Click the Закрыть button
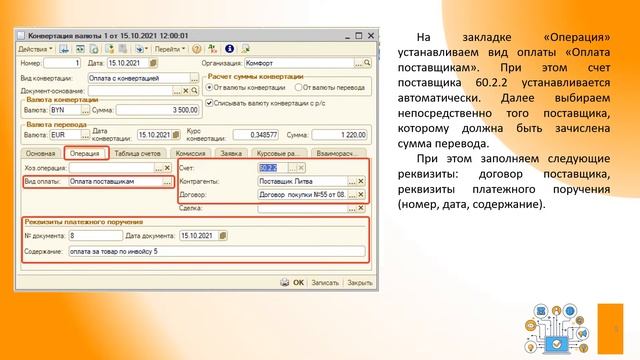Viewport: 640px width, 360px height. point(360,282)
